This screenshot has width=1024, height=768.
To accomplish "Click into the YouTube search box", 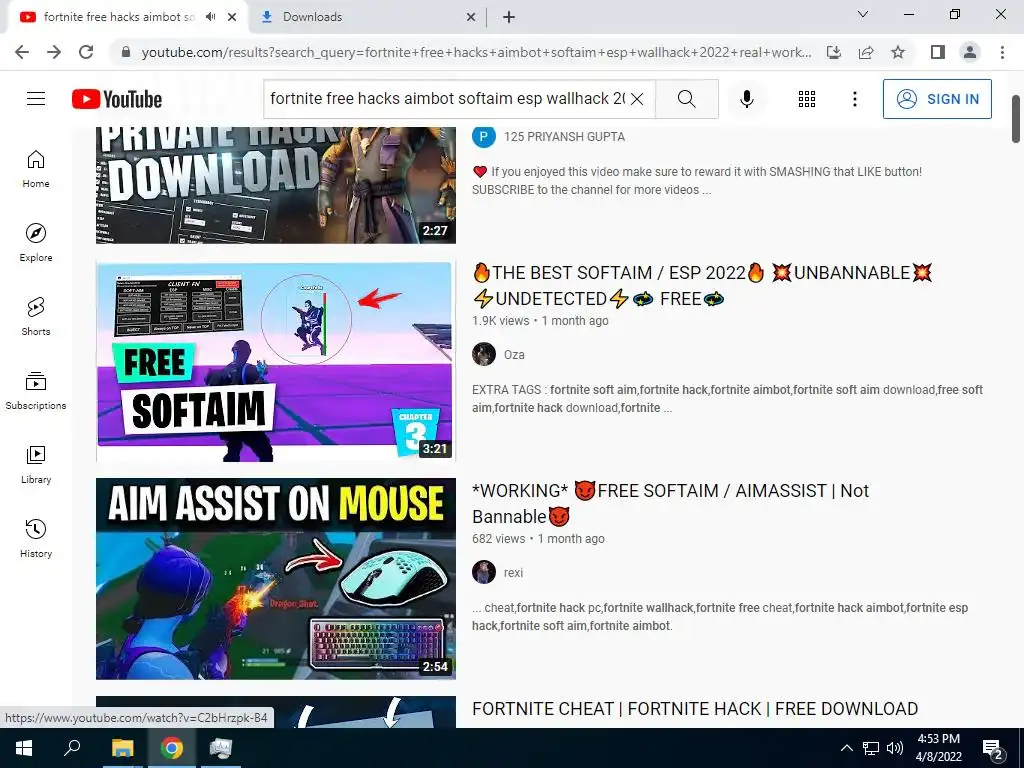I will coord(447,99).
